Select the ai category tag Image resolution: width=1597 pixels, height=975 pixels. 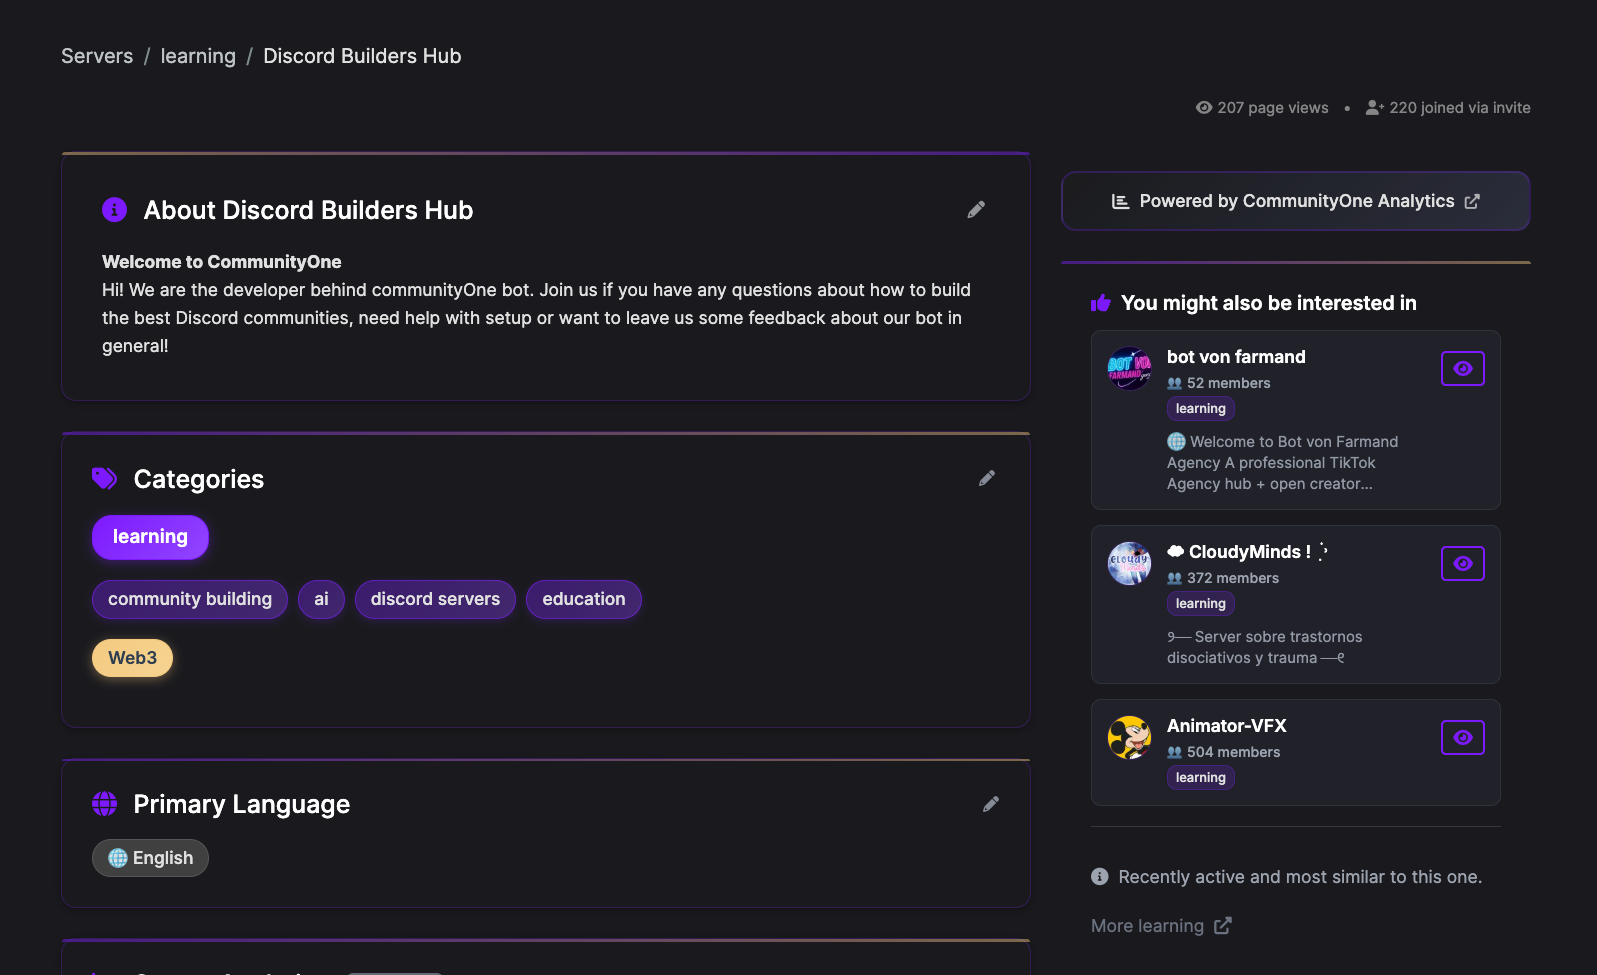(321, 599)
